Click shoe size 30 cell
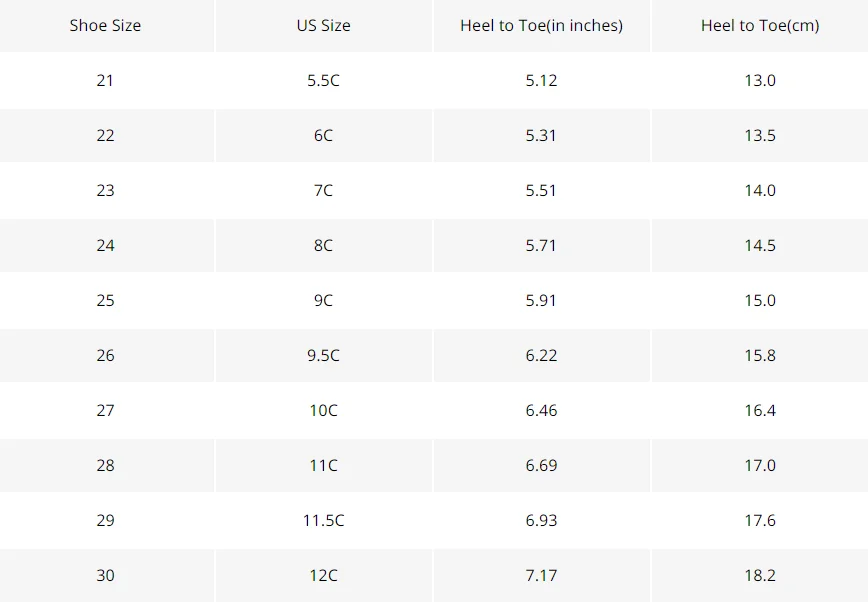The height and width of the screenshot is (602, 868). point(105,575)
